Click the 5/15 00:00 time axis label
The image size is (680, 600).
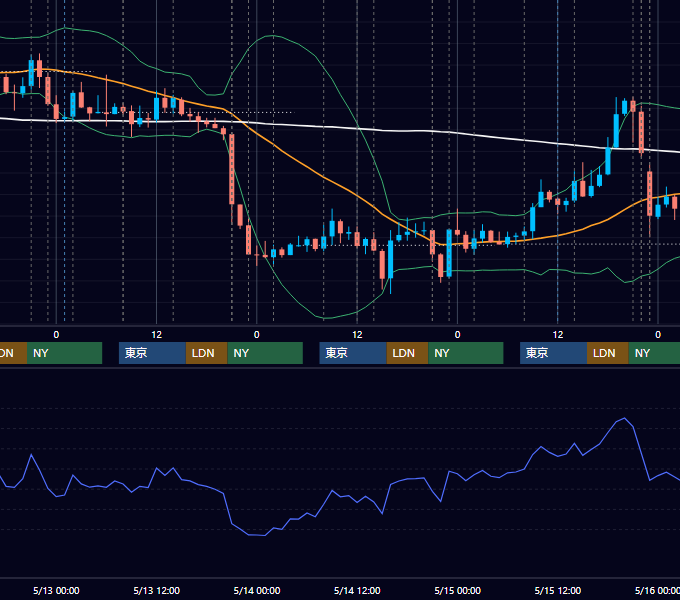(x=458, y=590)
